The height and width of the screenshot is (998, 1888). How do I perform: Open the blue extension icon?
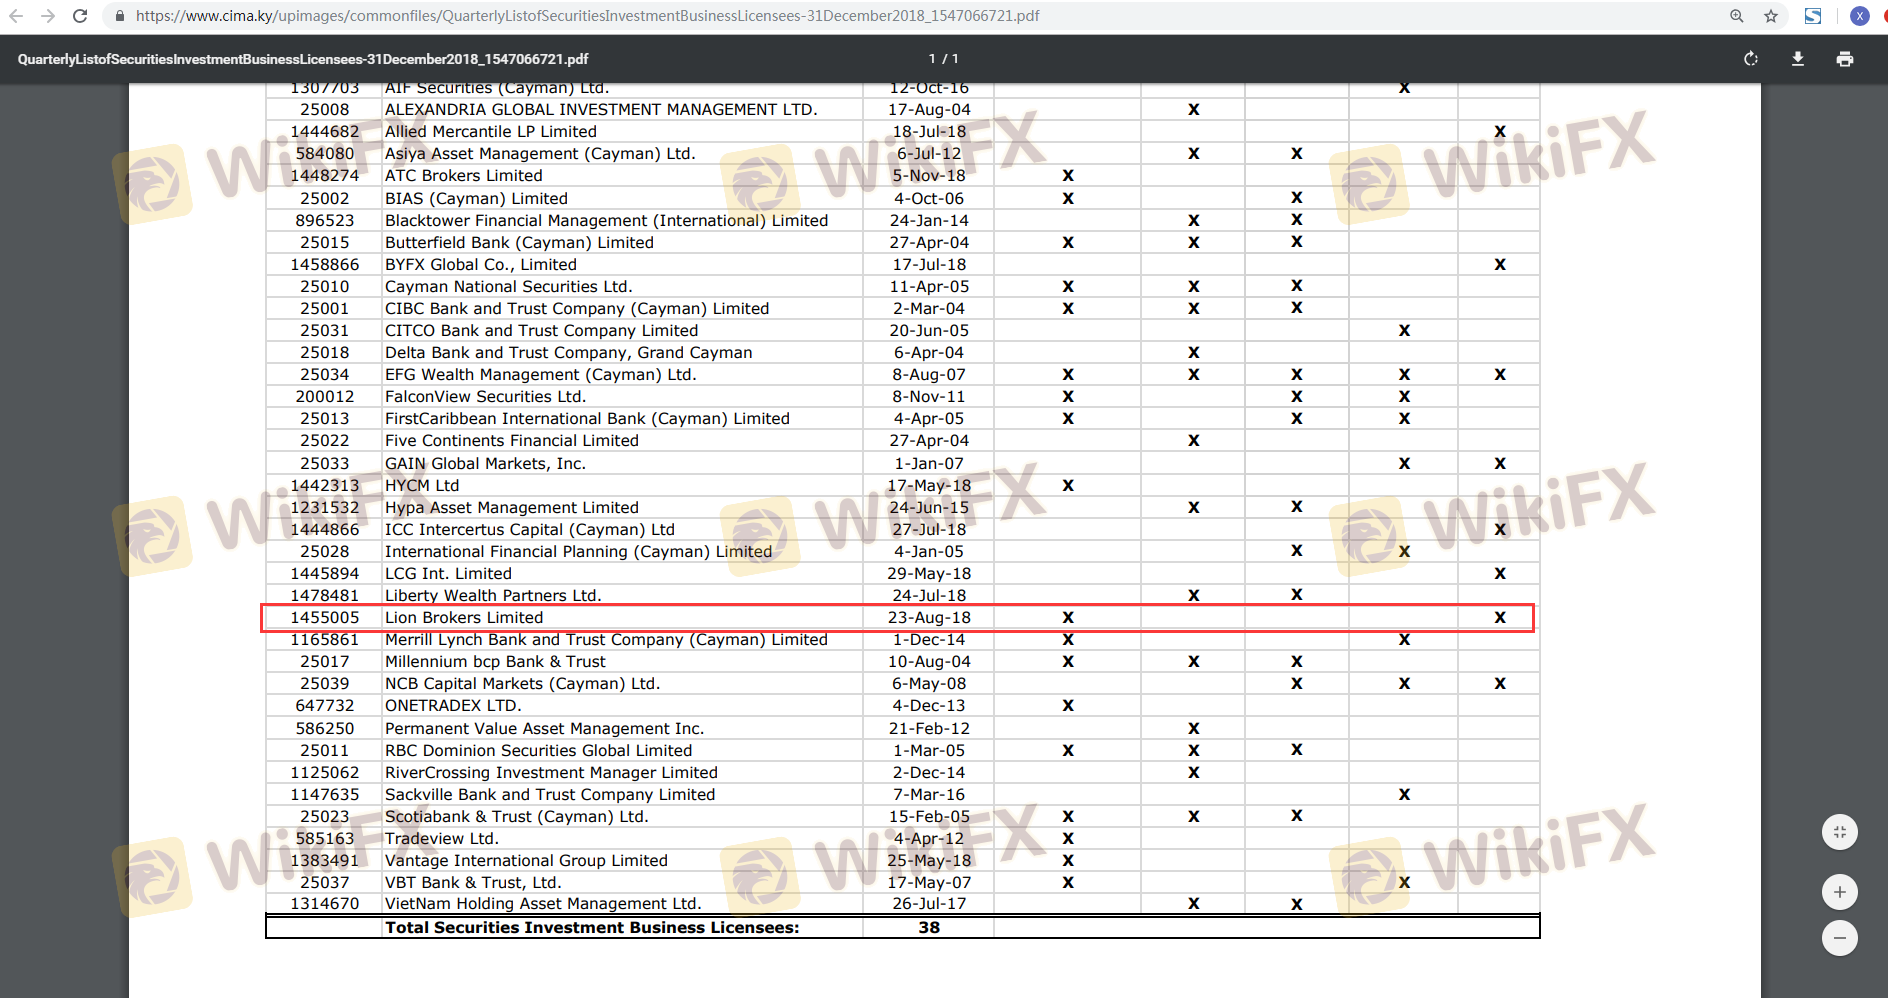pos(1813,16)
